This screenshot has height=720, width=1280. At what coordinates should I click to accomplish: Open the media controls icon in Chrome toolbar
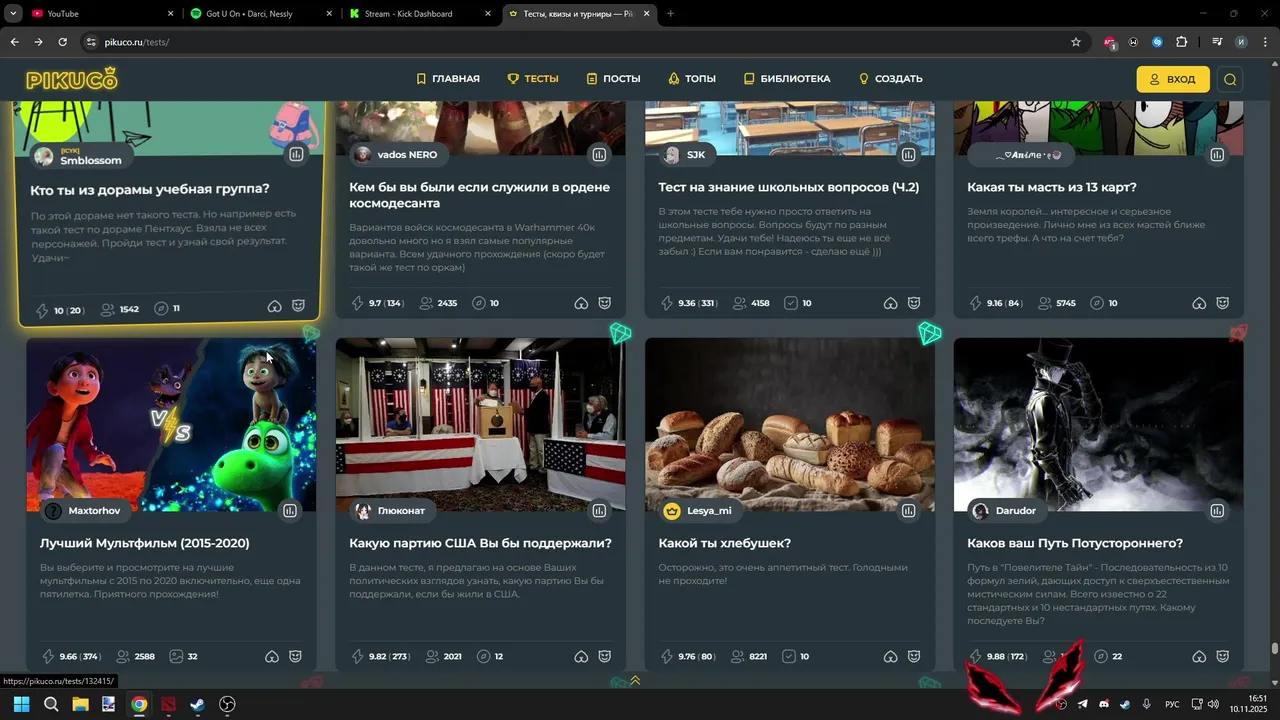1217,42
